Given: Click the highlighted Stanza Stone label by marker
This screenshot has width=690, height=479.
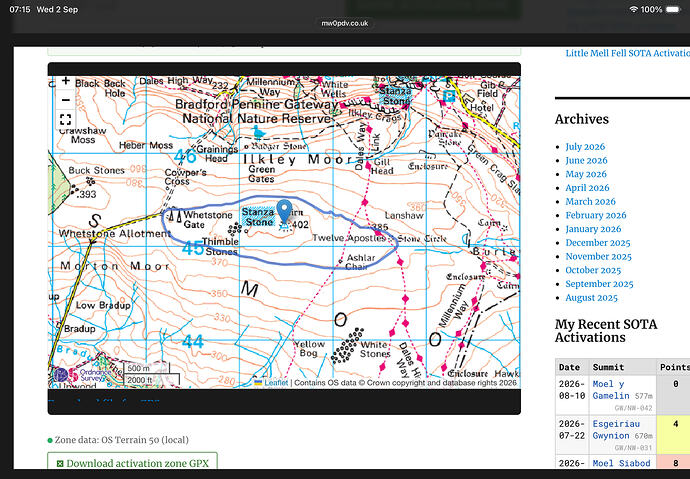Looking at the screenshot, I should tap(259, 217).
